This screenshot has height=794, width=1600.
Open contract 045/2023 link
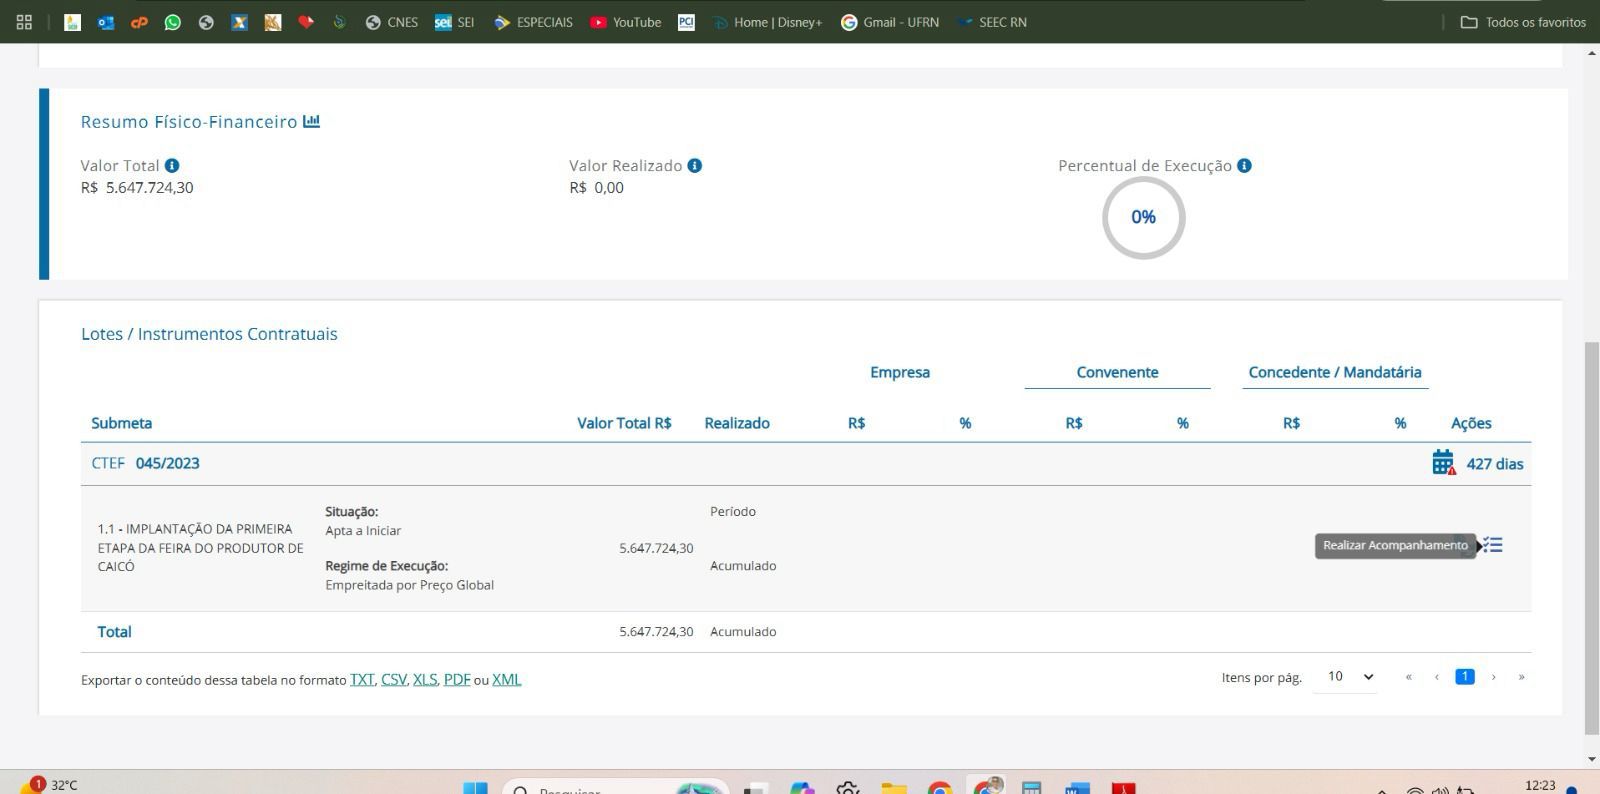tap(167, 463)
